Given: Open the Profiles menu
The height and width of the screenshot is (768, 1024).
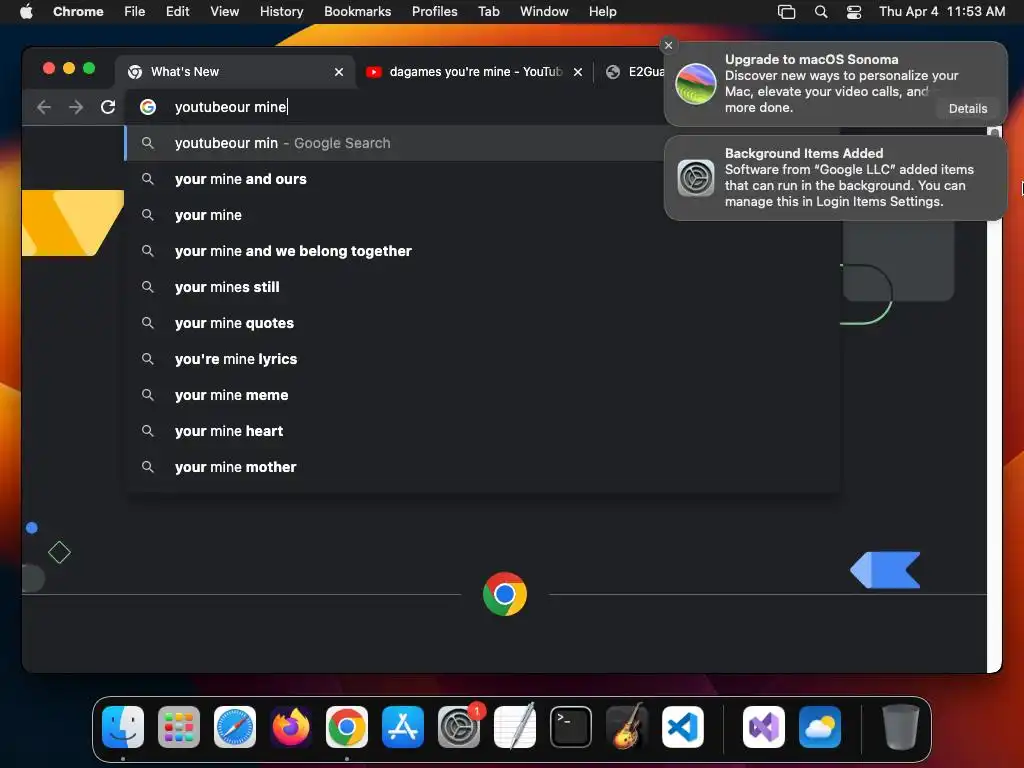Looking at the screenshot, I should point(434,12).
